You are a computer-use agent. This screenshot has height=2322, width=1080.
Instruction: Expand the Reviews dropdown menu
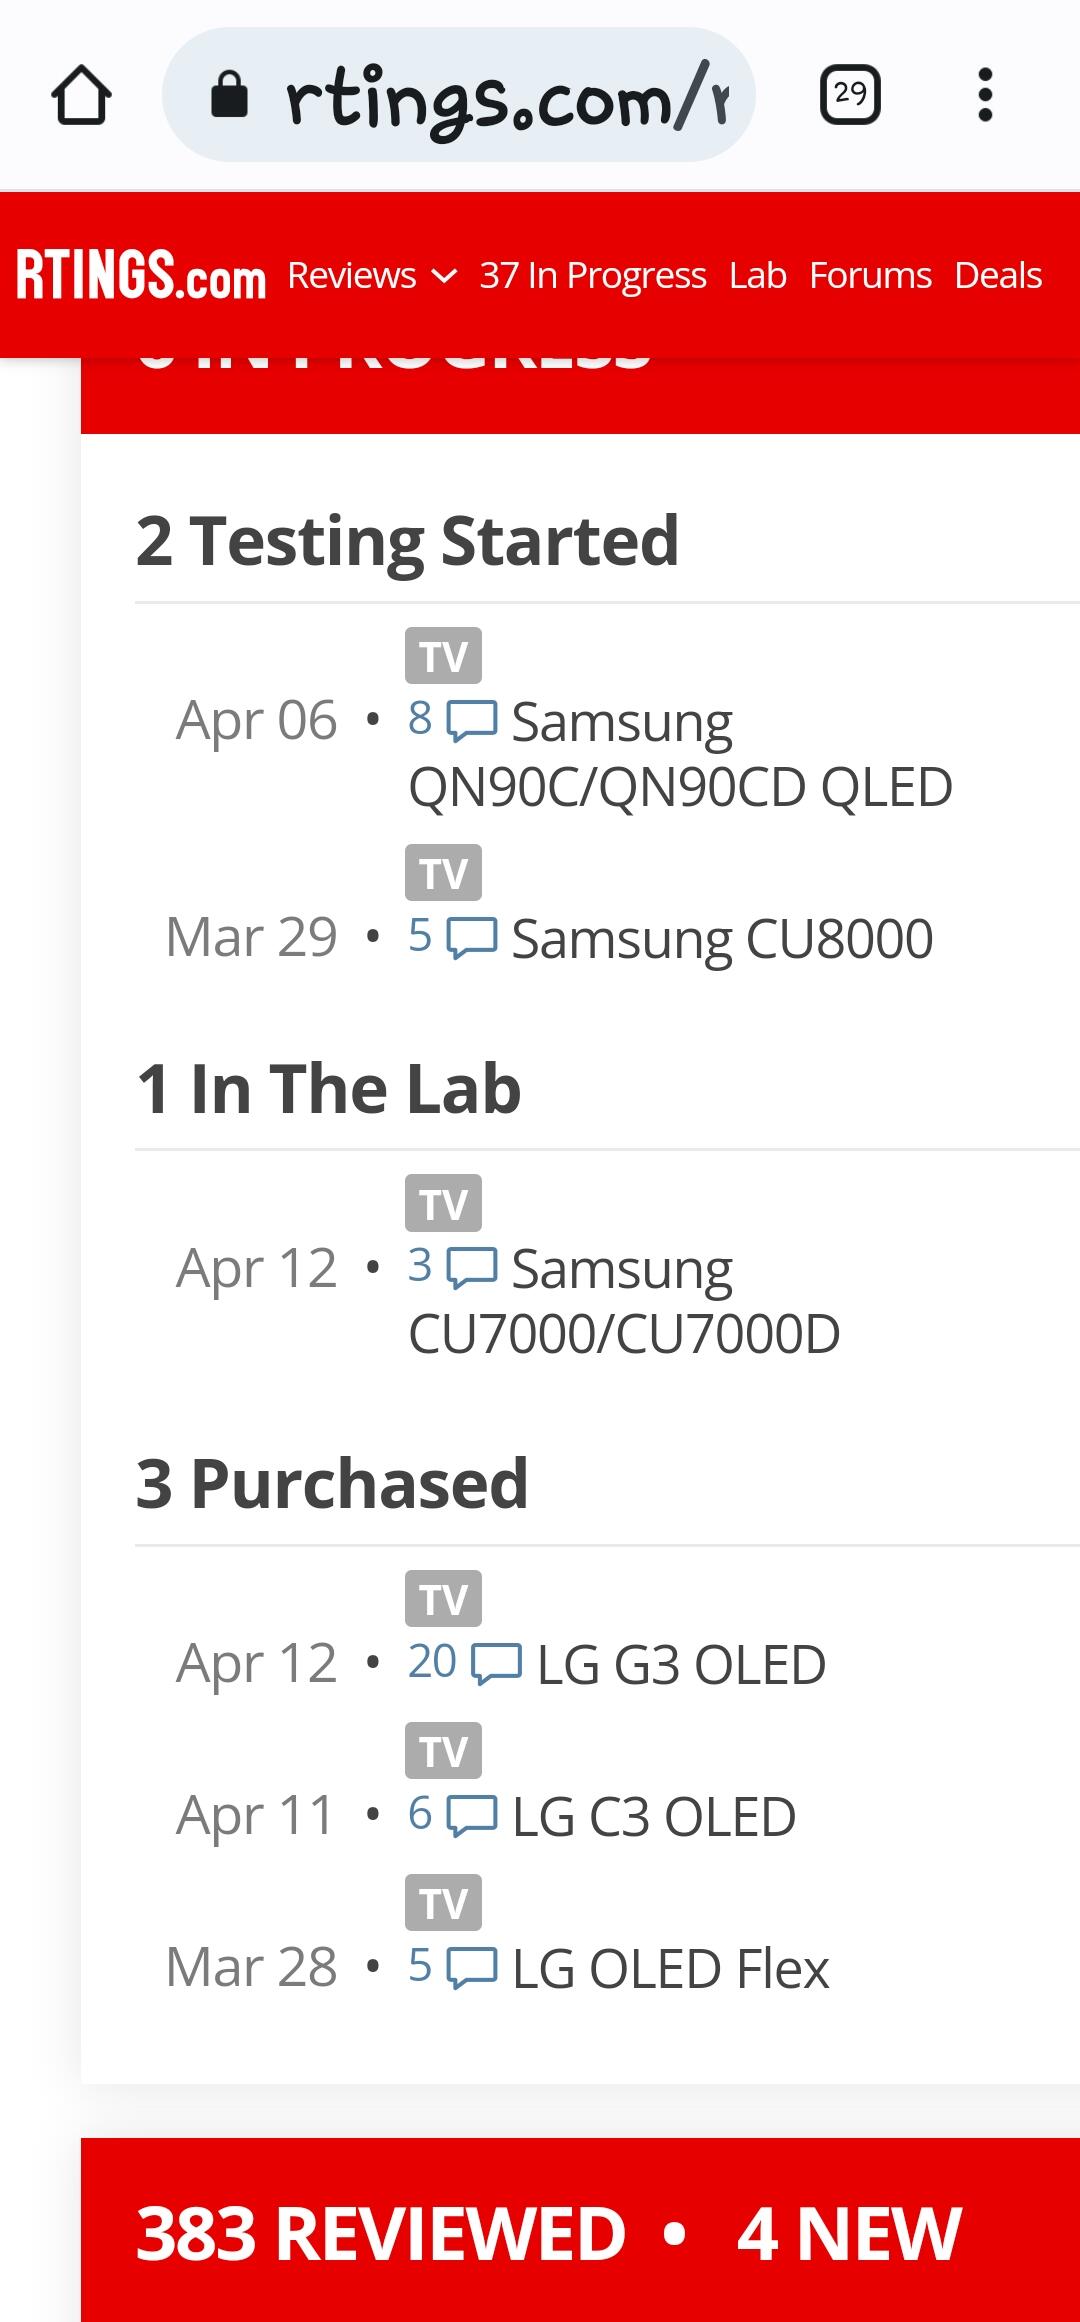click(x=371, y=275)
